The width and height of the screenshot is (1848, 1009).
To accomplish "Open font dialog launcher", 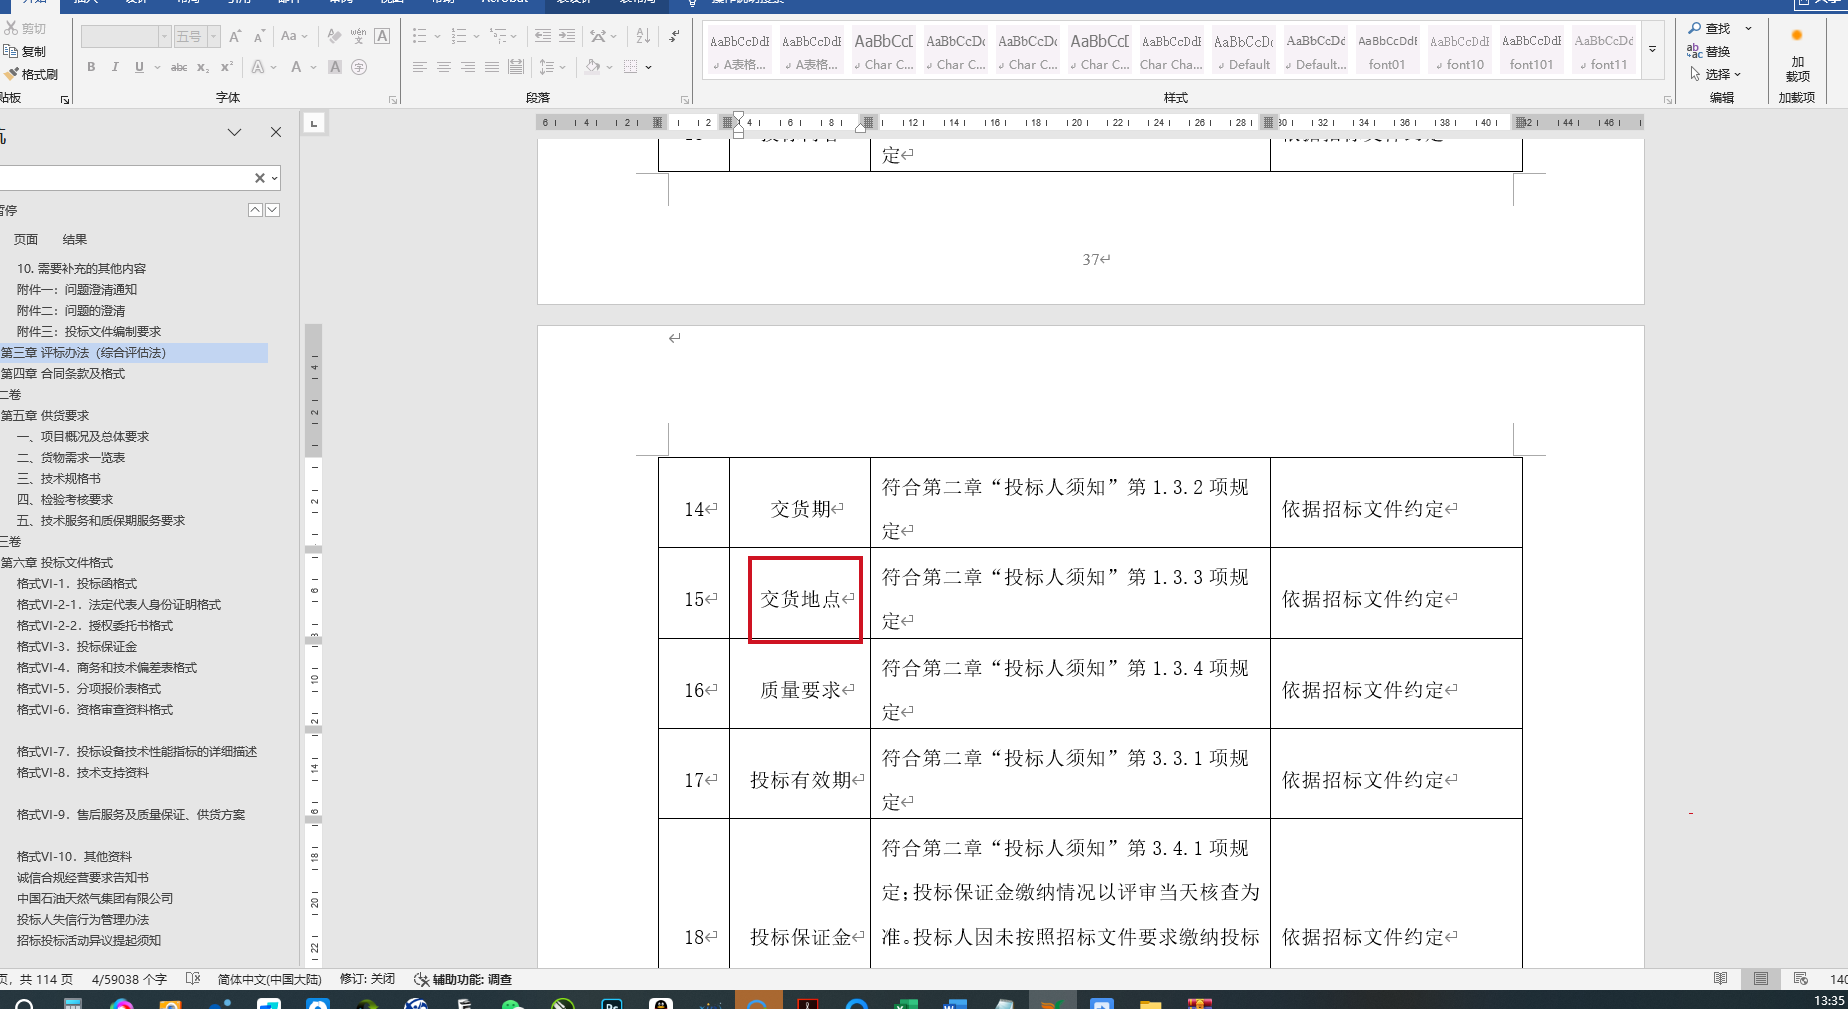I will 393,99.
